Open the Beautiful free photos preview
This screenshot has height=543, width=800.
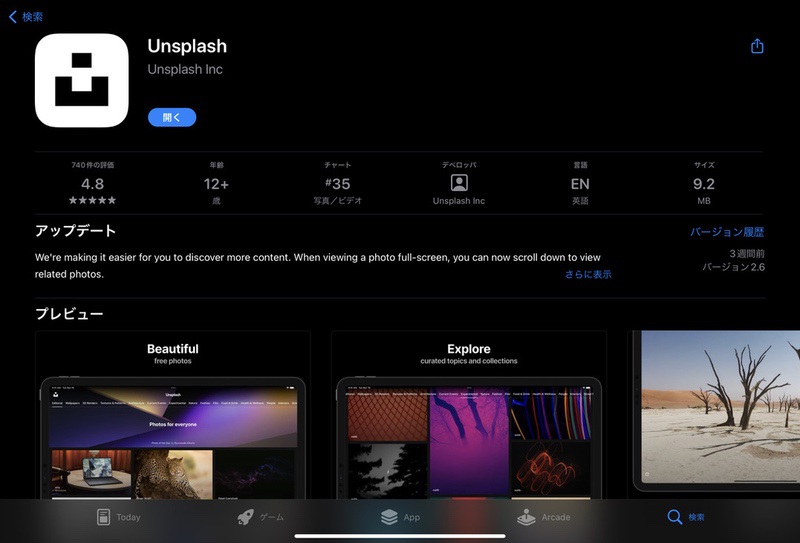tap(173, 414)
